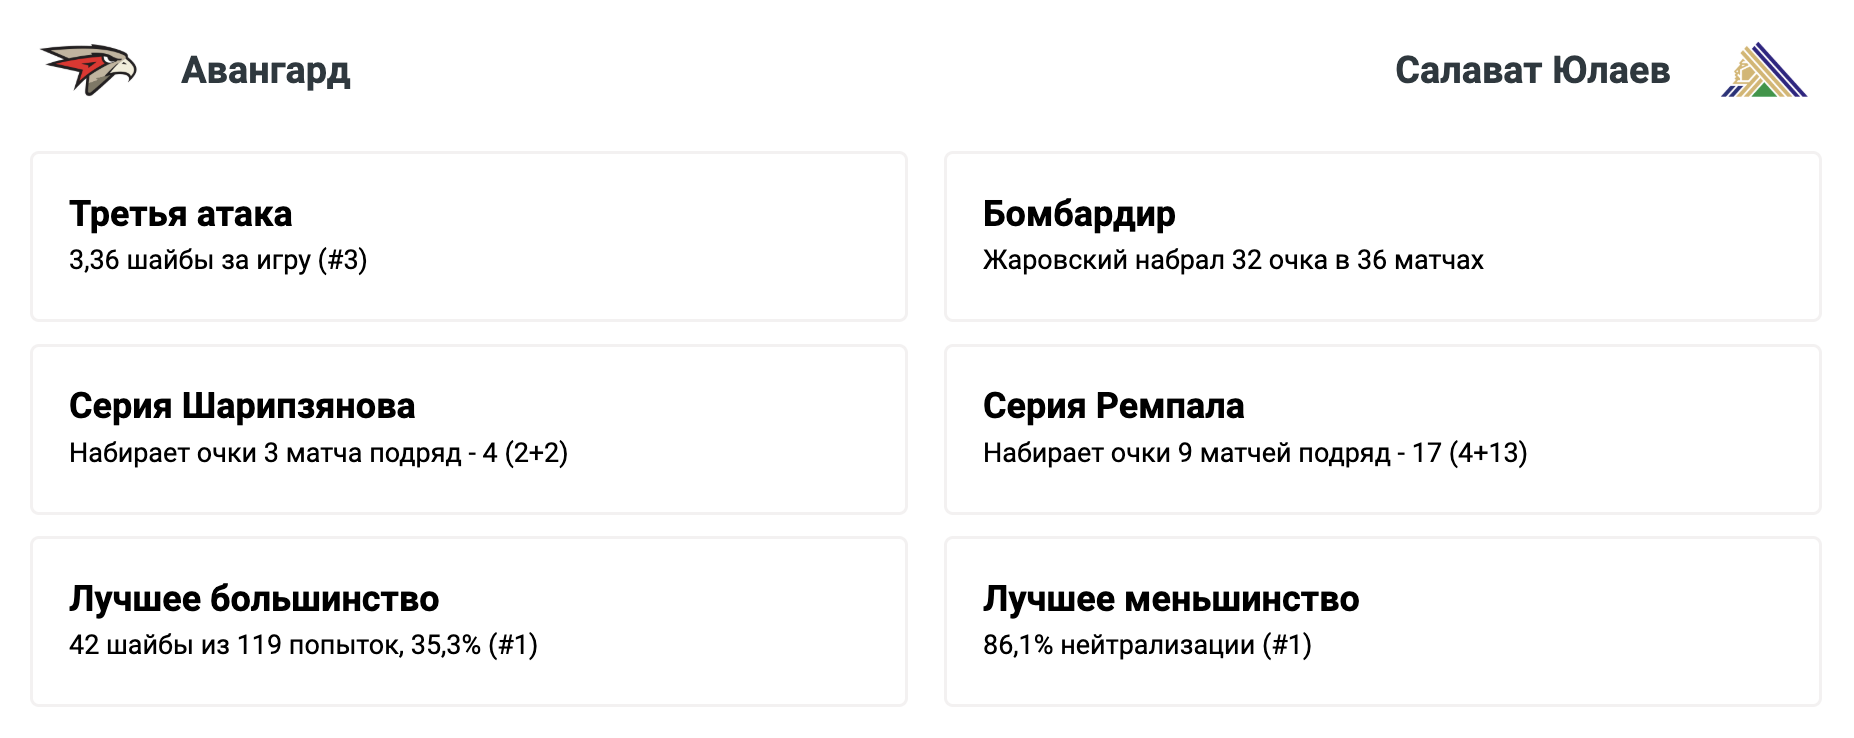The width and height of the screenshot is (1854, 738).
Task: Select the Лучшее большинство card
Action: click(468, 622)
